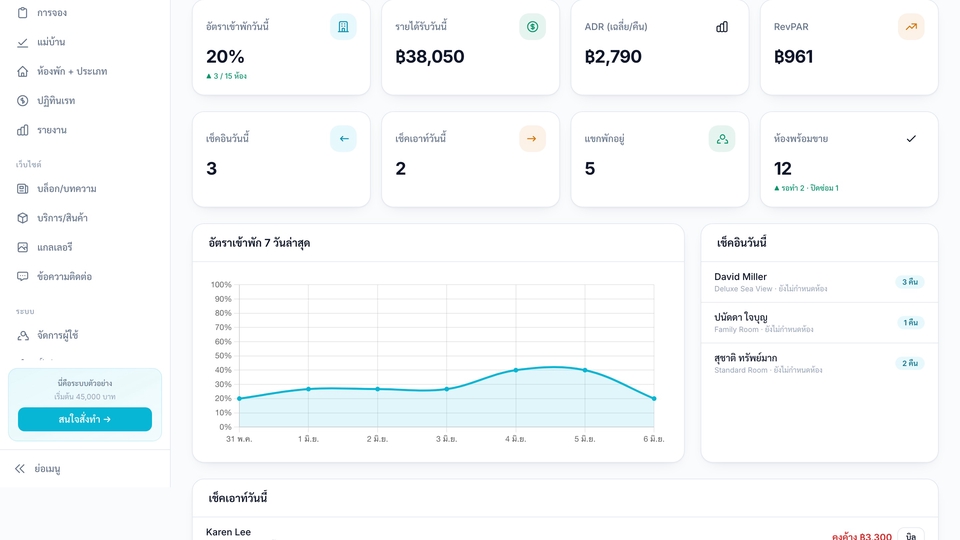Viewport: 960px width, 540px height.
Task: Select the rooms (ห้องพัก + ประเภท) home icon
Action: [x=23, y=71]
